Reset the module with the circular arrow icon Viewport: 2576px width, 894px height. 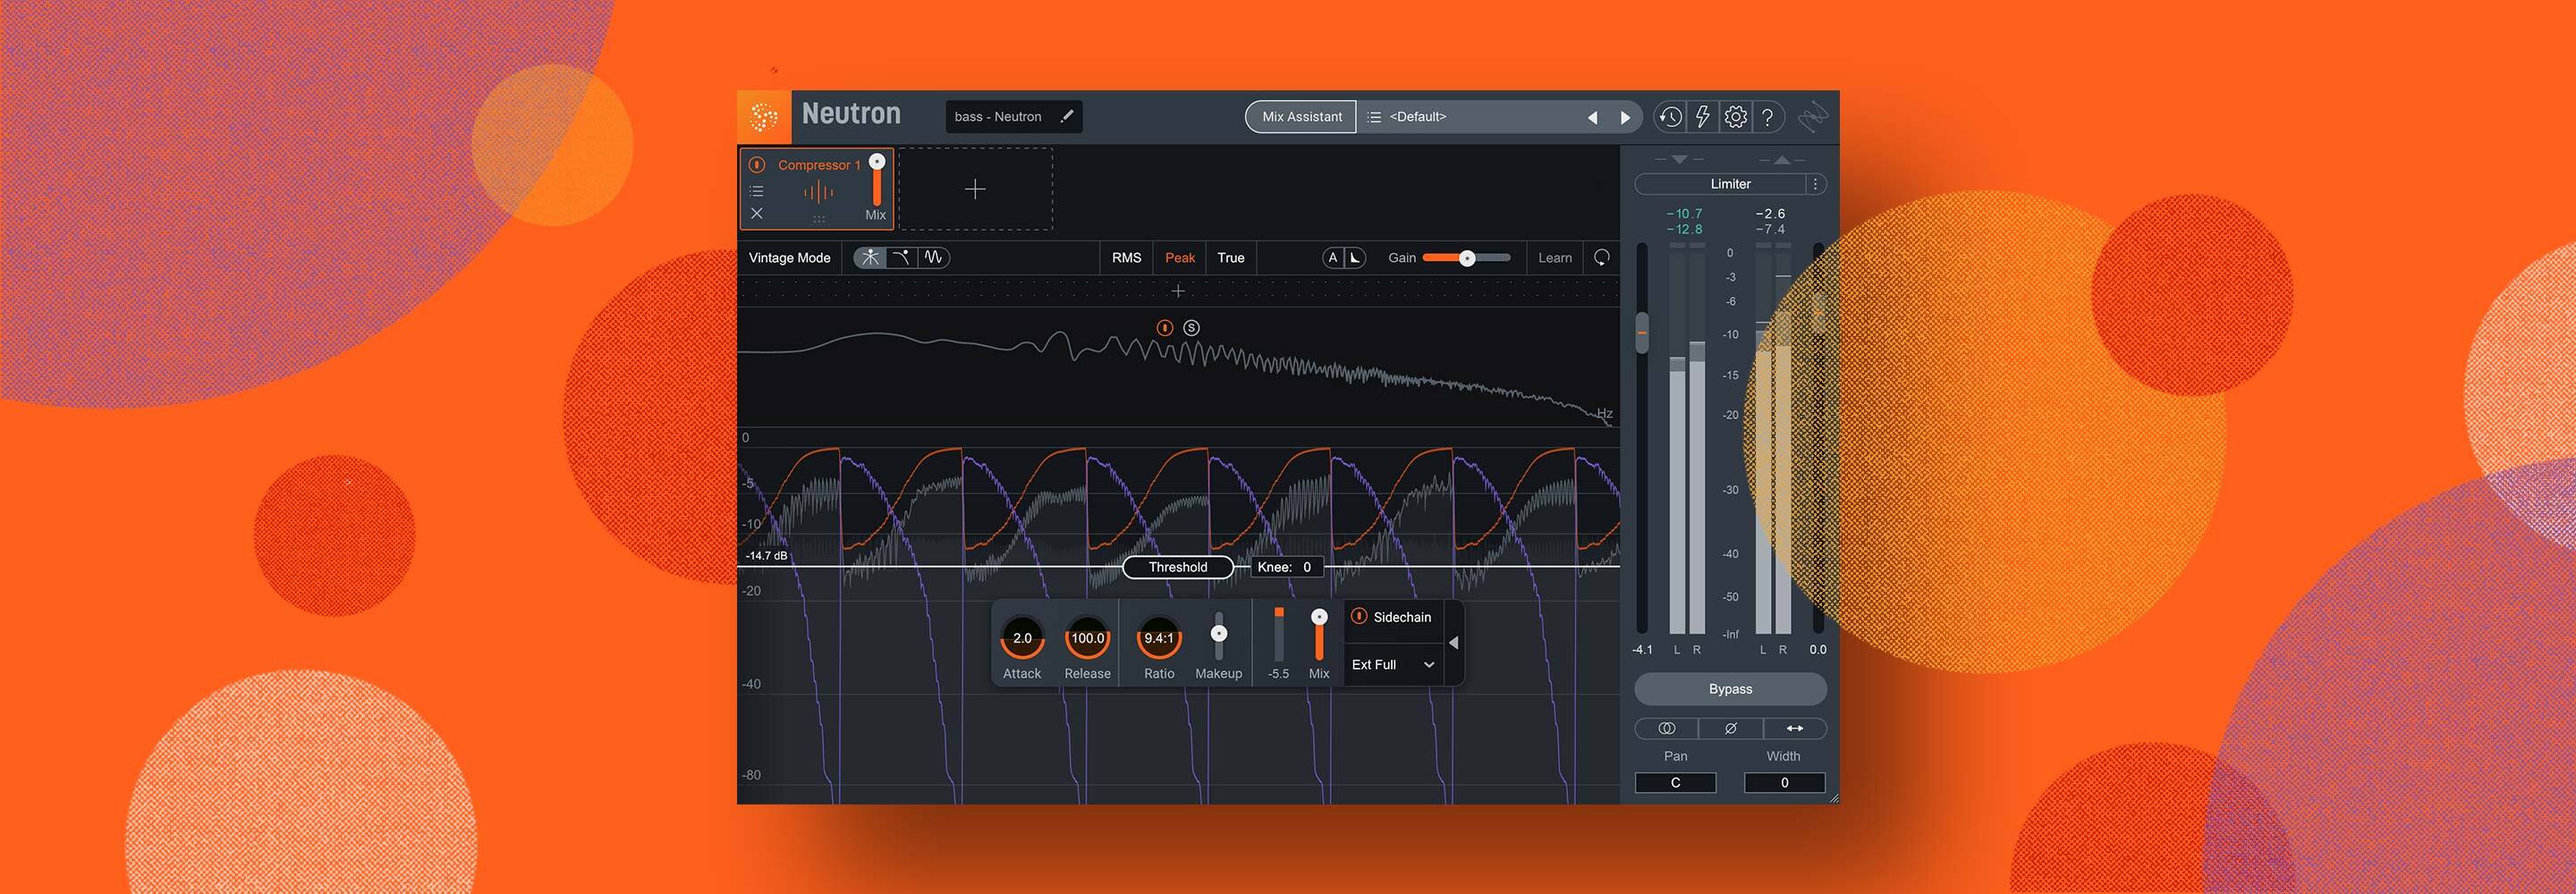[1601, 258]
